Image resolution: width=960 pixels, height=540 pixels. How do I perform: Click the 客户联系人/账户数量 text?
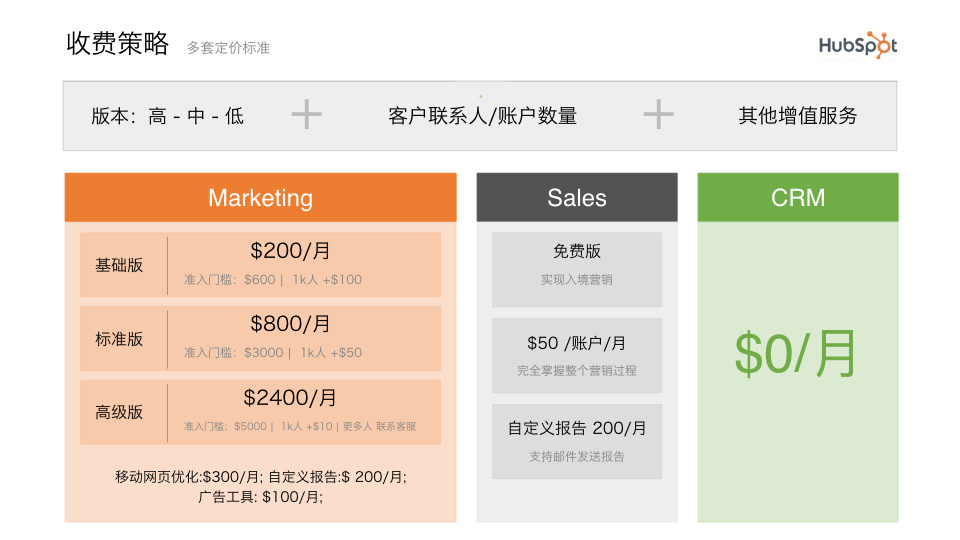click(482, 116)
